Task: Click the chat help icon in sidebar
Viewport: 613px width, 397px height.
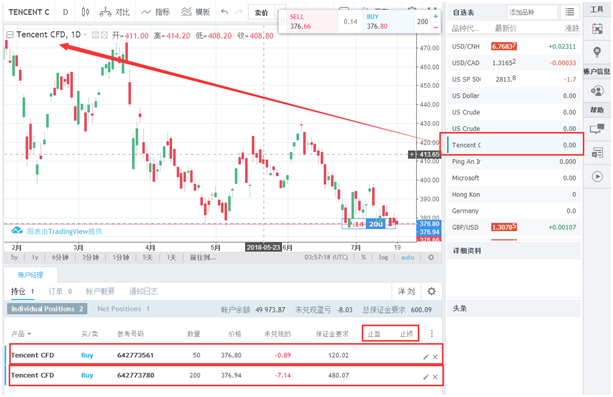Action: (x=597, y=129)
